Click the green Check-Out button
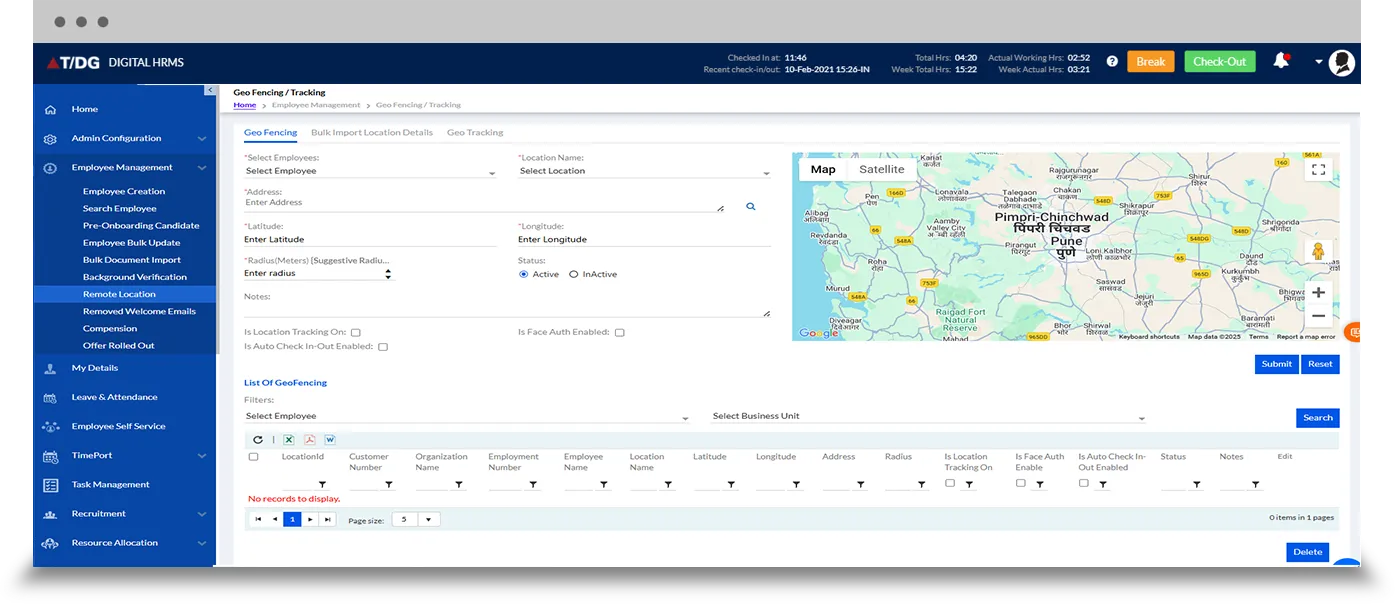The height and width of the screenshot is (604, 1395). point(1219,62)
